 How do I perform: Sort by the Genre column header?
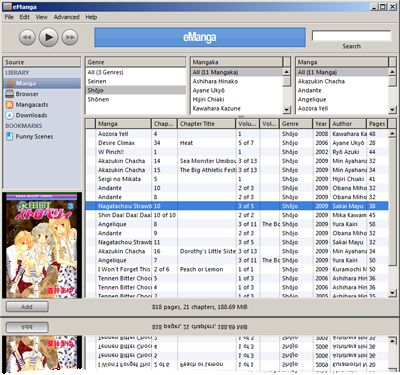[x=296, y=124]
